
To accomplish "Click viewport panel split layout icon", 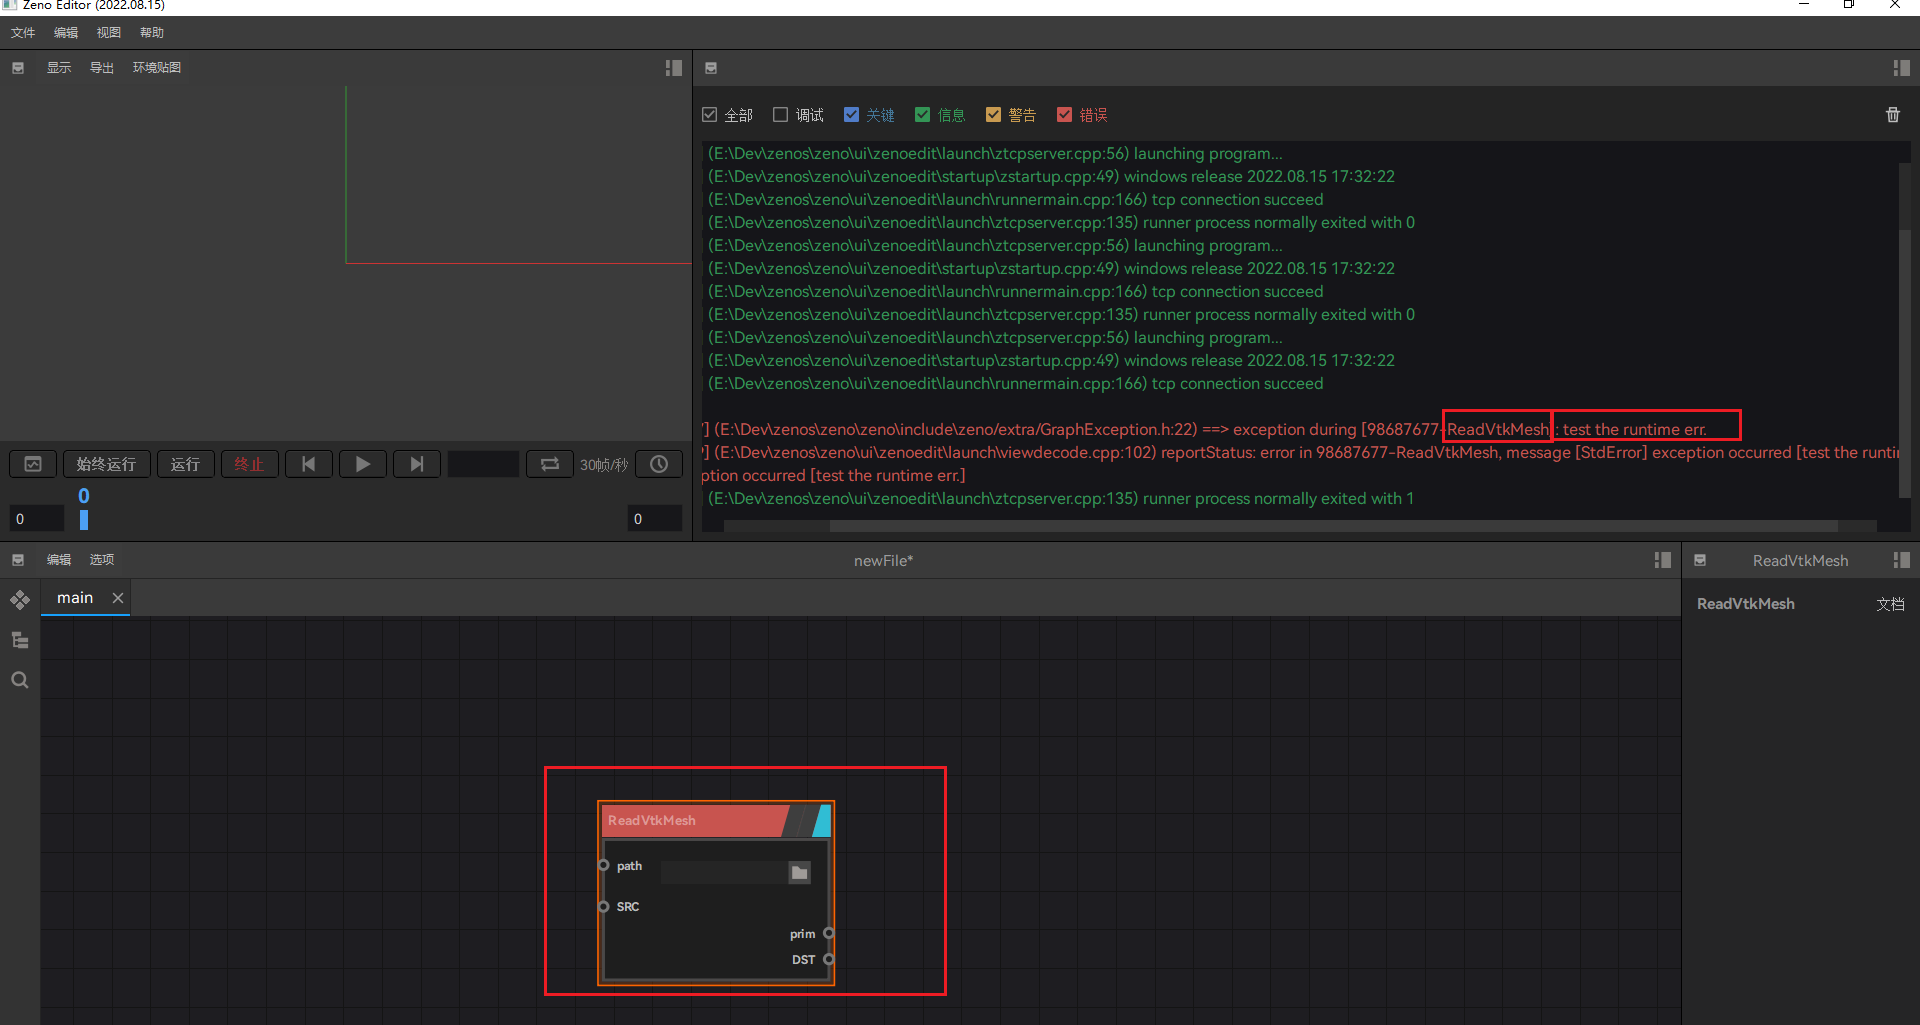I will click(674, 68).
